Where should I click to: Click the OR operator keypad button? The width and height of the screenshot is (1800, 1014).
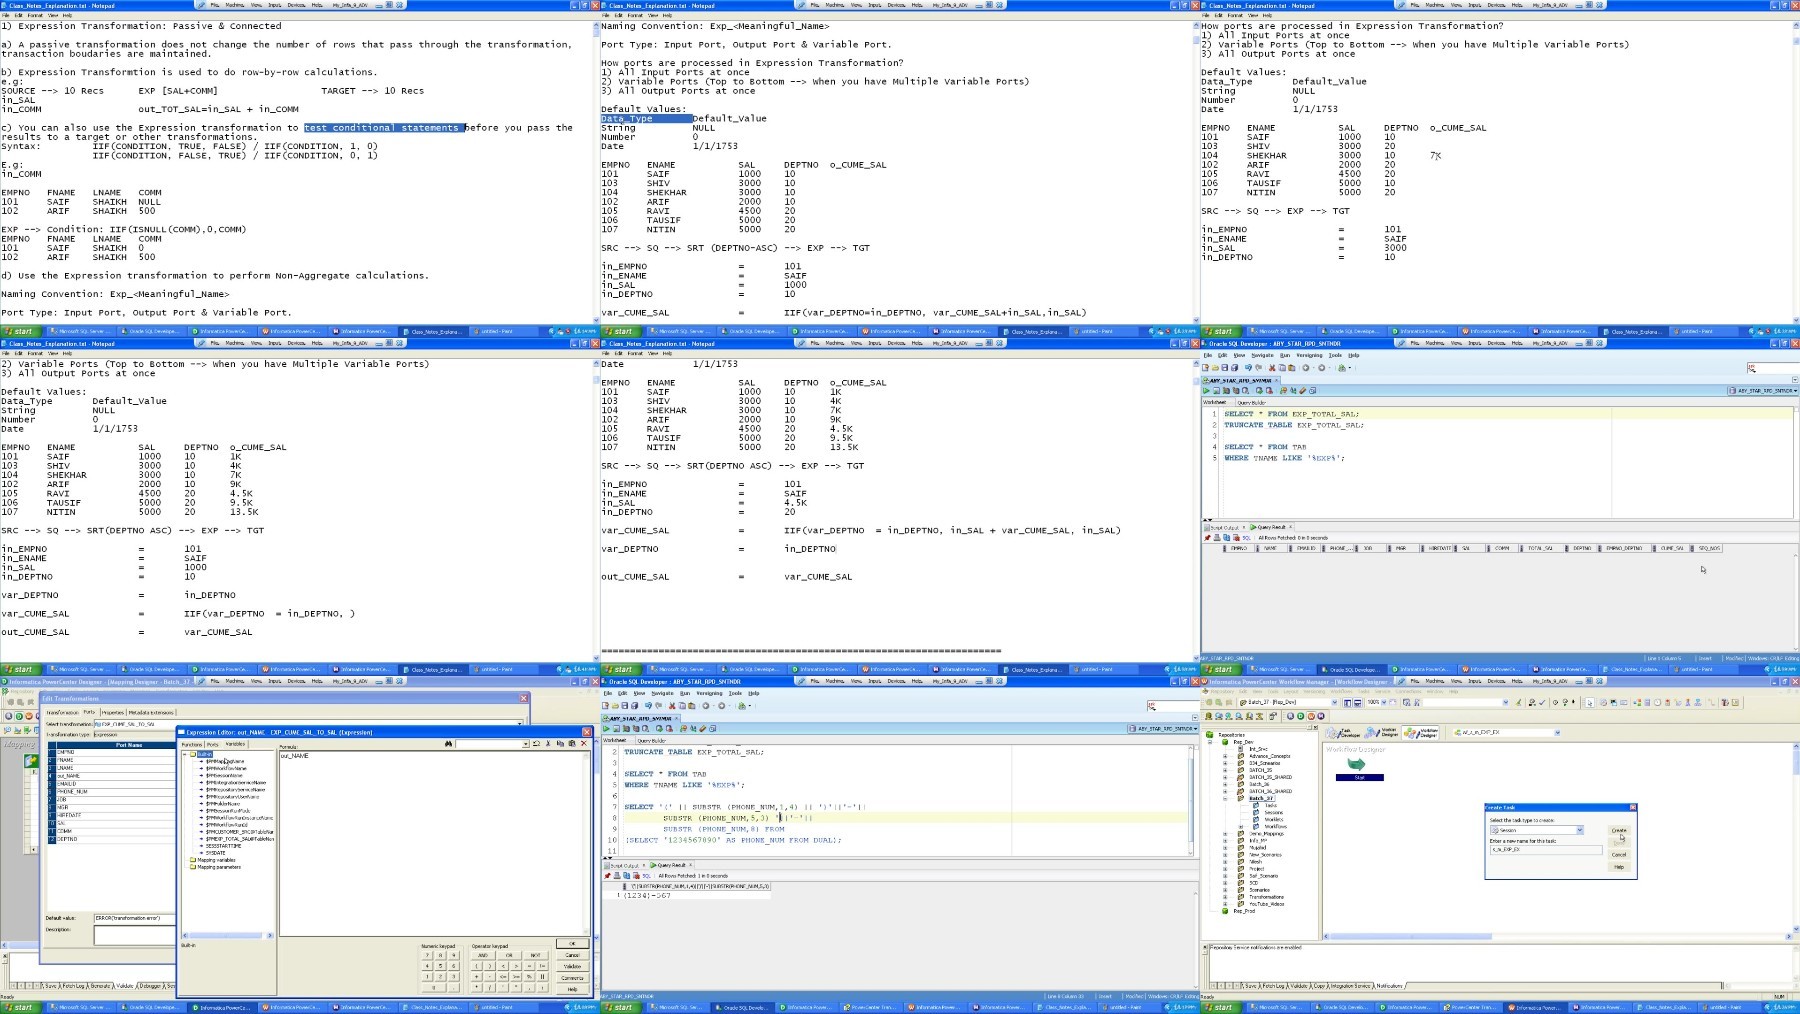click(509, 955)
